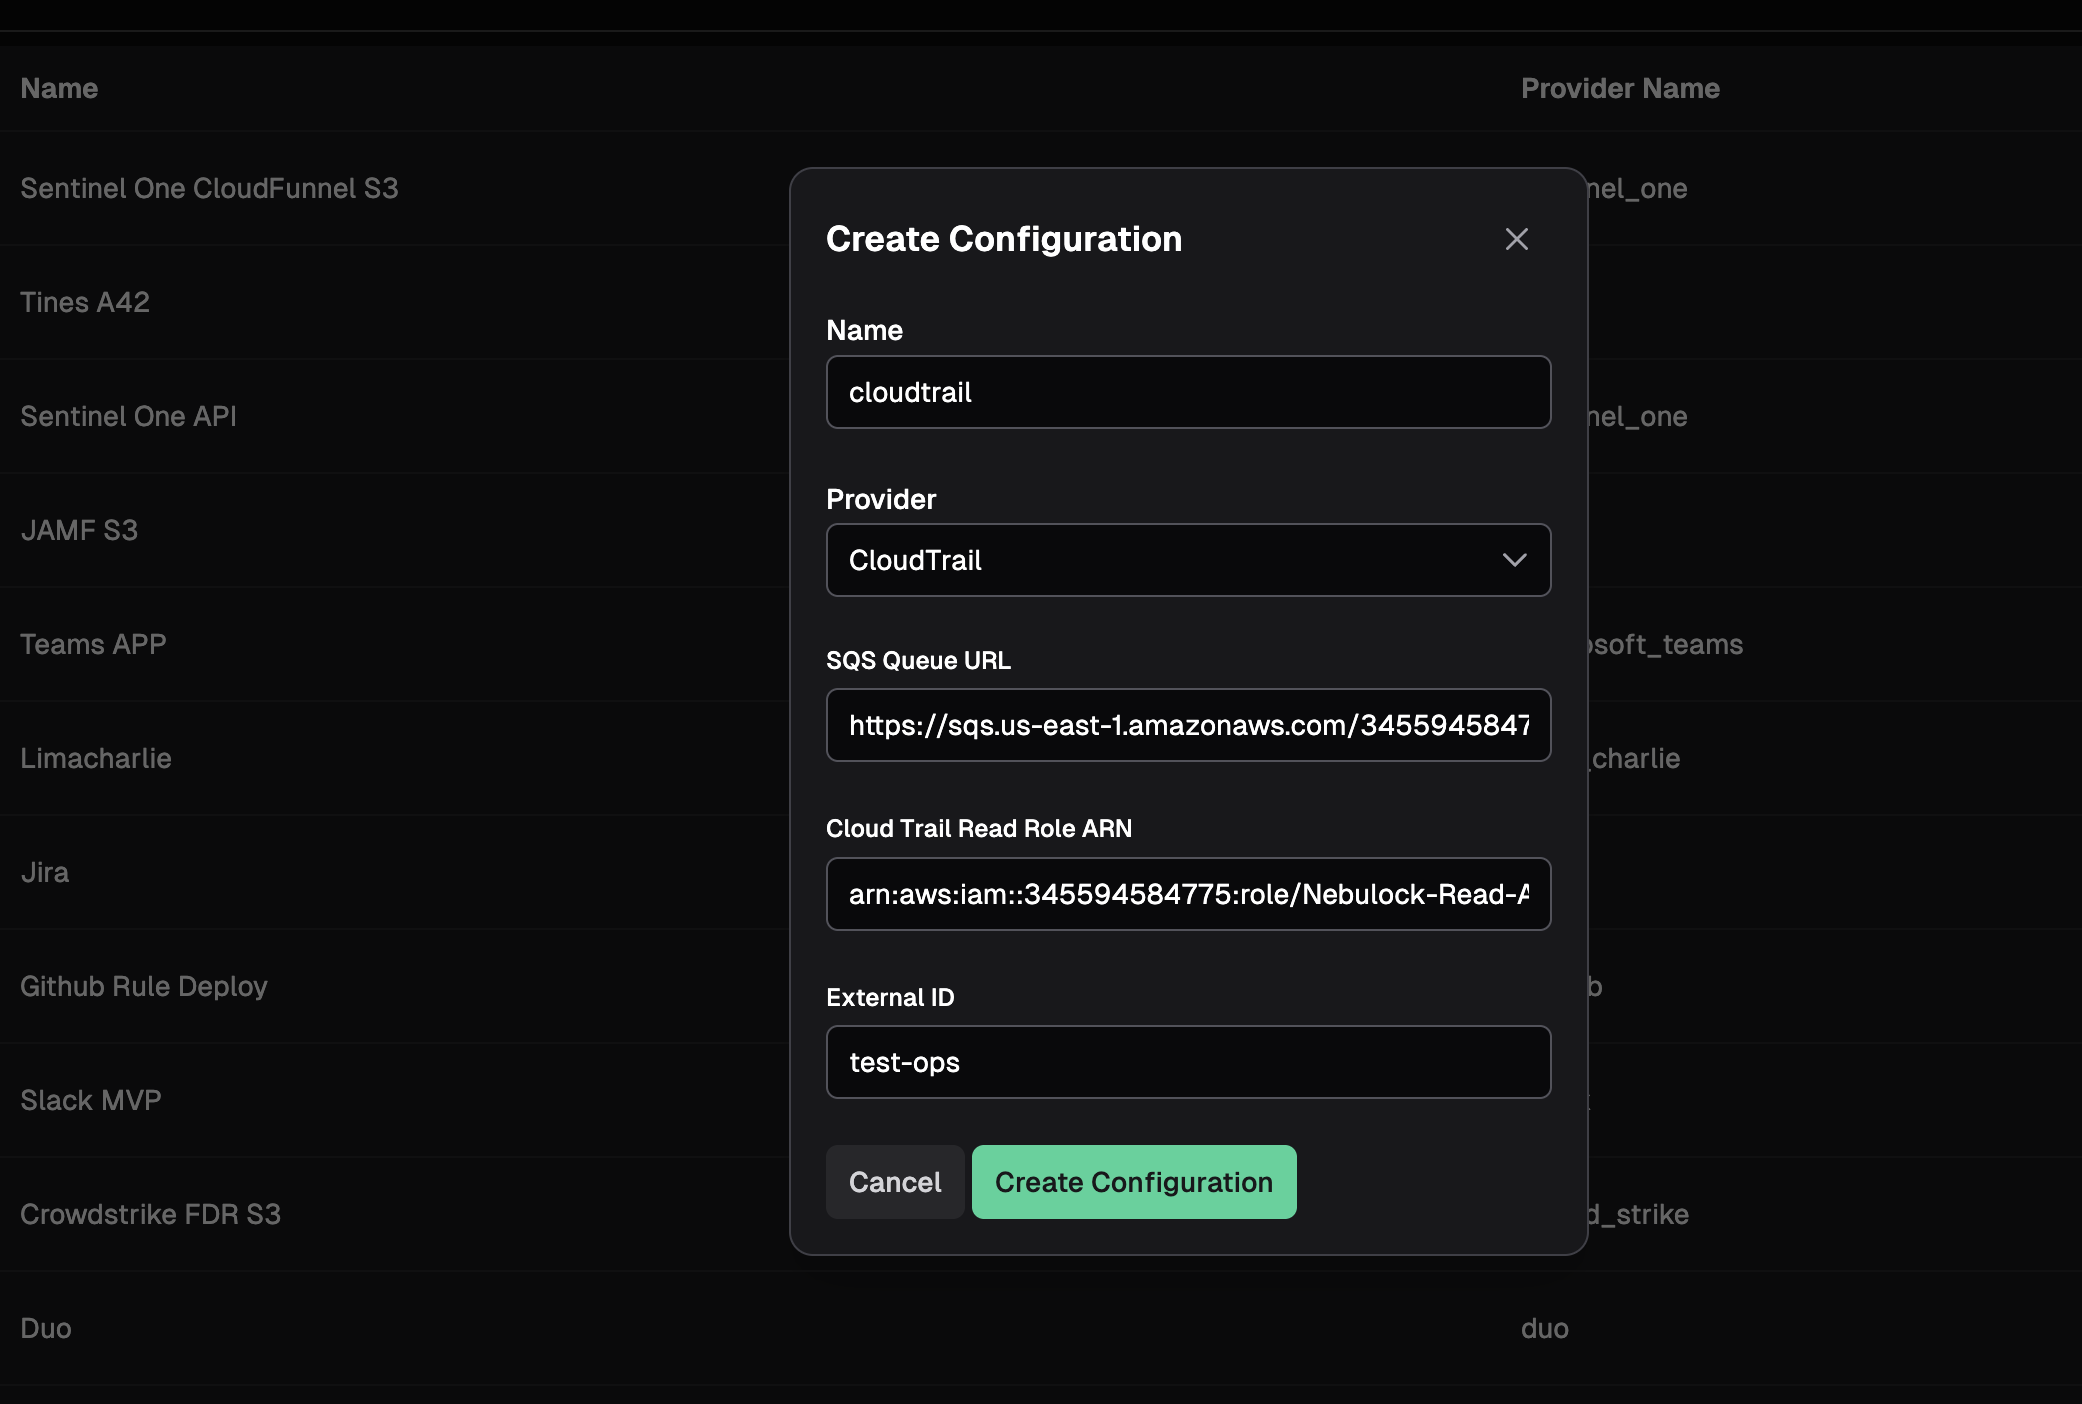
Task: Close the Create Configuration dialog with X
Action: (x=1516, y=239)
